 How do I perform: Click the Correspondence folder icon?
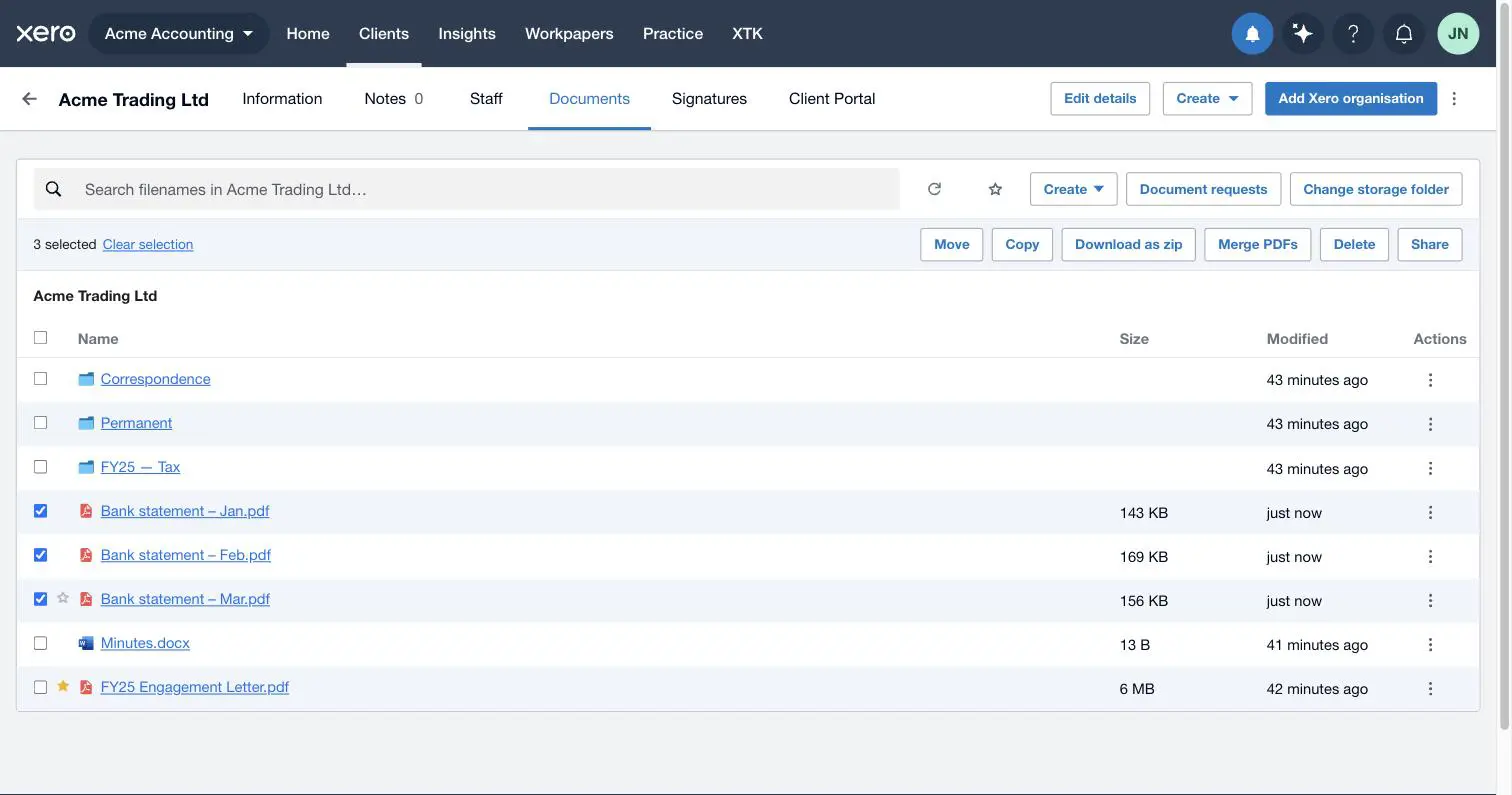tap(86, 379)
